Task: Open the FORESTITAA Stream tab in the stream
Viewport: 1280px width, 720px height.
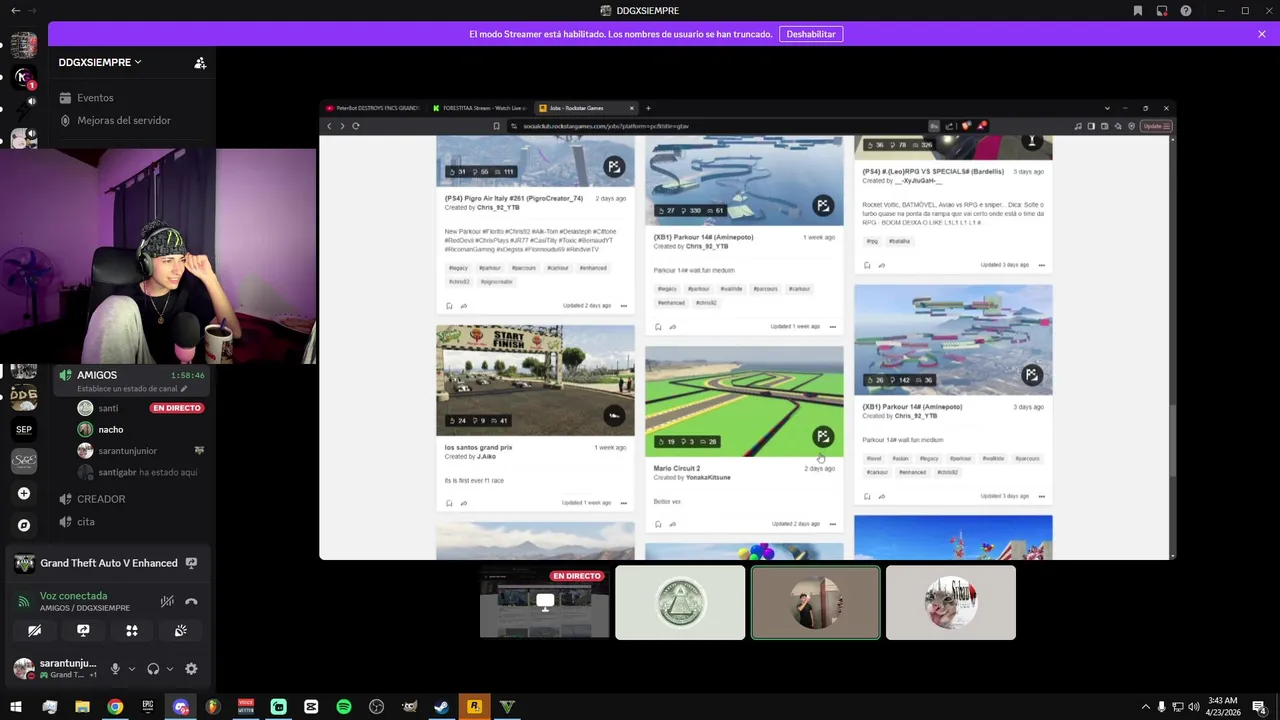Action: 480,108
